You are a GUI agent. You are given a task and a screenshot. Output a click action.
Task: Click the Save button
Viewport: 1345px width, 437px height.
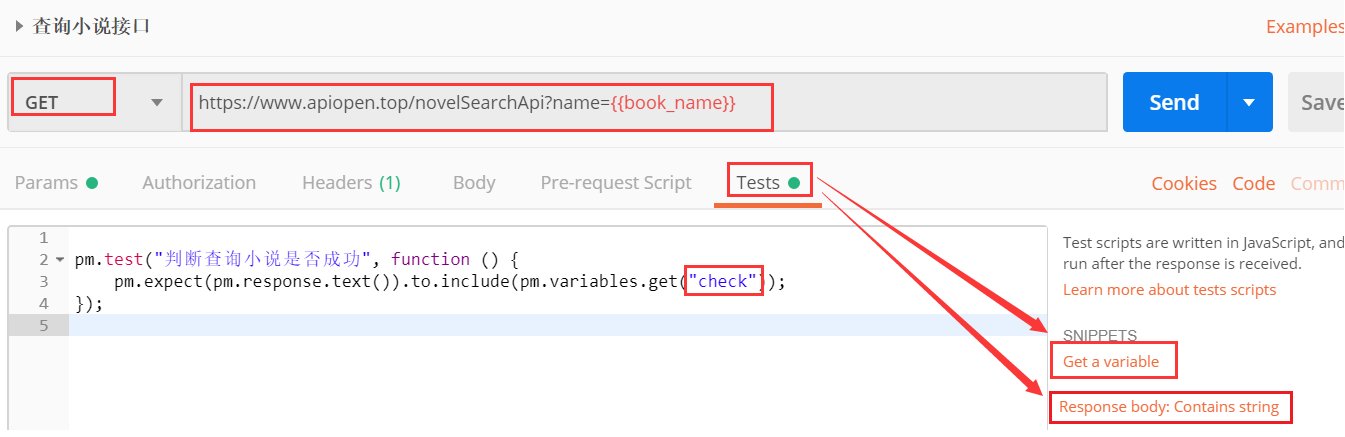pyautogui.click(x=1320, y=102)
